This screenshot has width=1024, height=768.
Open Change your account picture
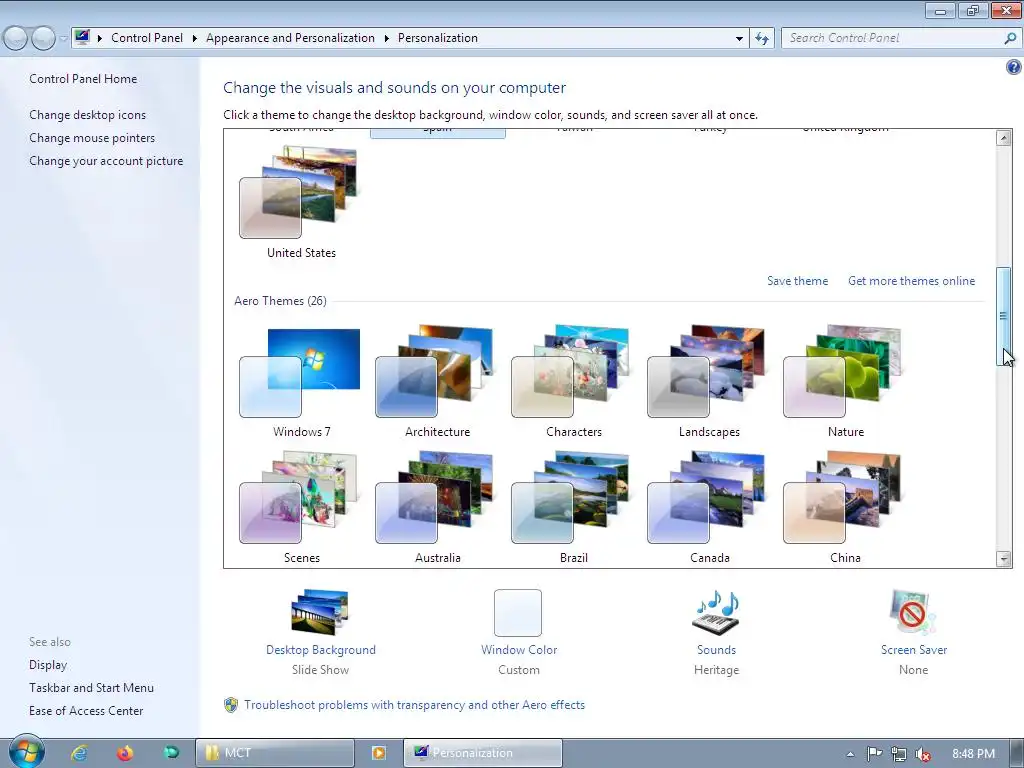point(106,161)
